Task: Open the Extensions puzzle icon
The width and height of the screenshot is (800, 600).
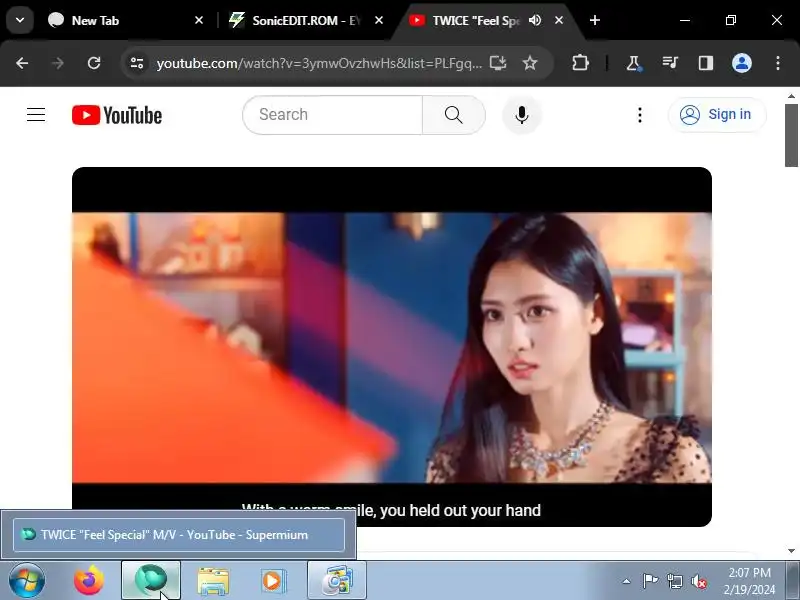Action: point(580,63)
